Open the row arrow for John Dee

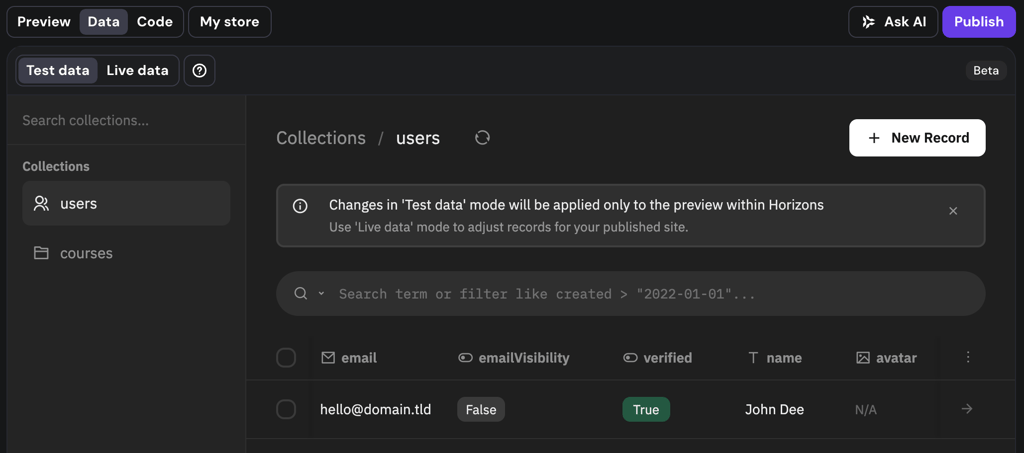[x=967, y=409]
